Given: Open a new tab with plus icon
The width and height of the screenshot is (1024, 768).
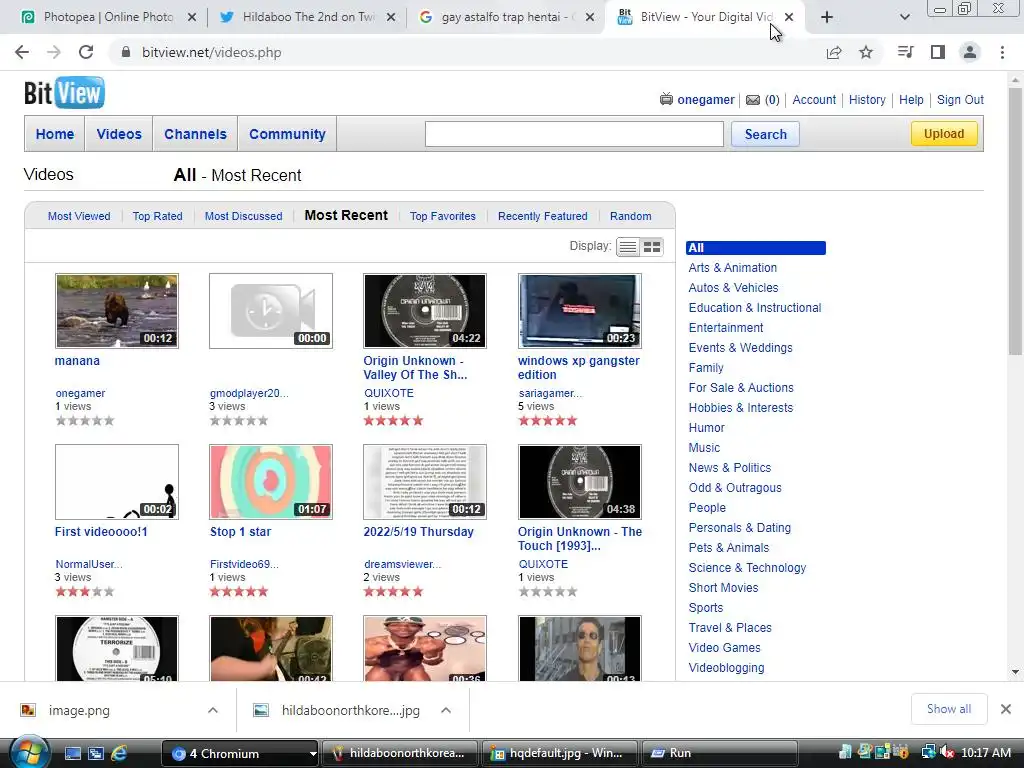Looking at the screenshot, I should [827, 17].
